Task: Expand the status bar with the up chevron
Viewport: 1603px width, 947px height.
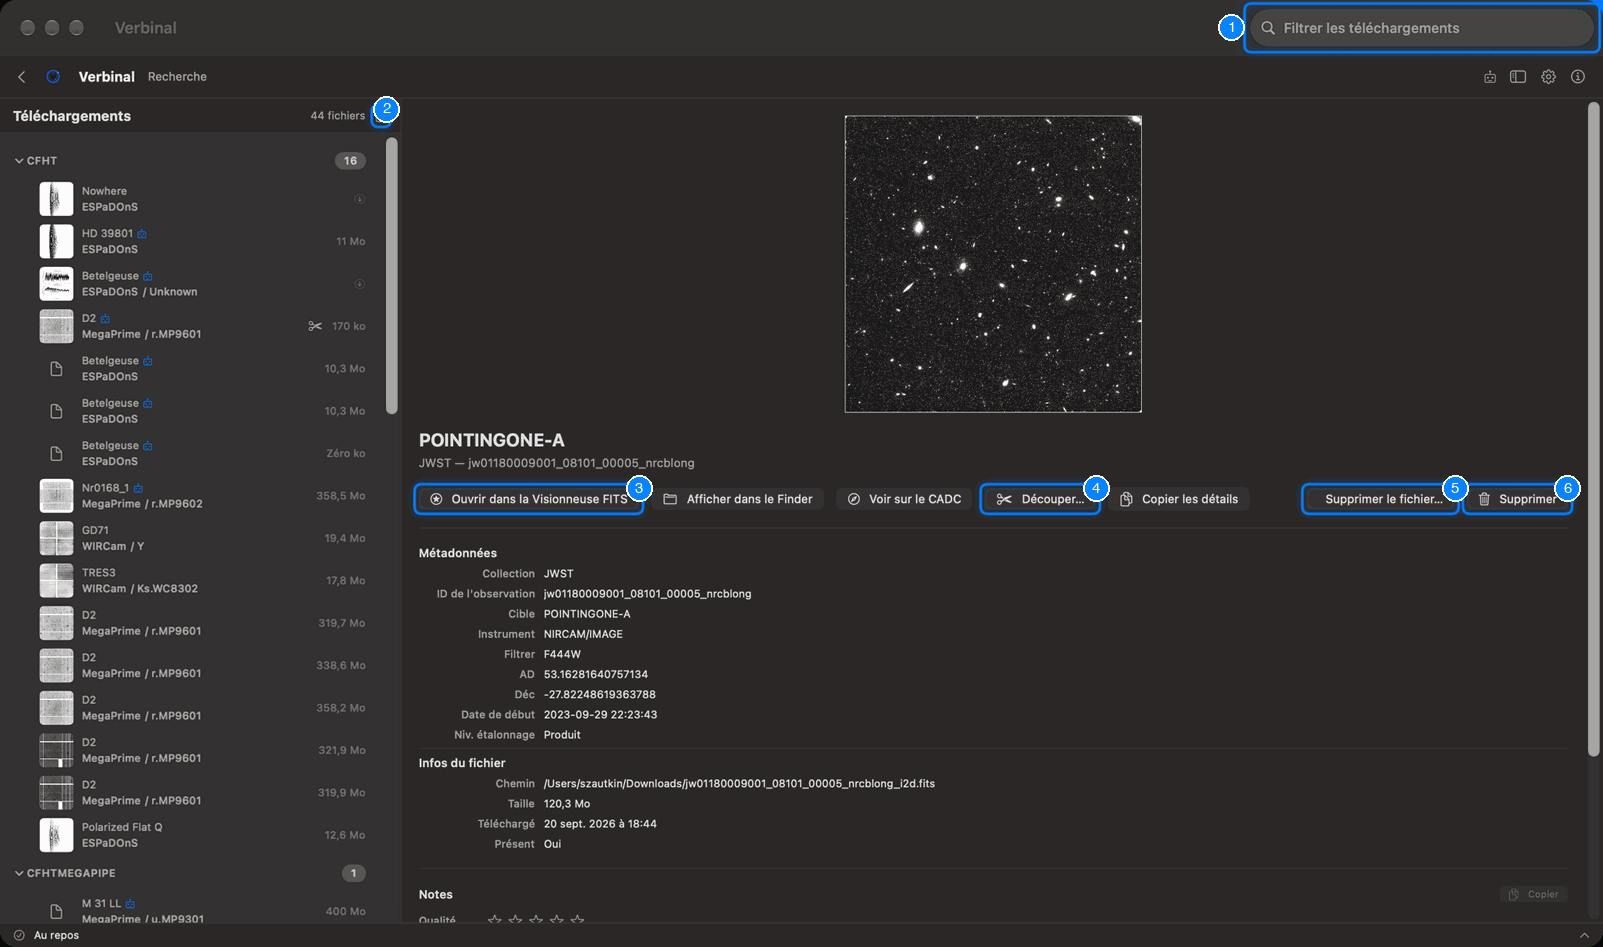Action: [1584, 935]
